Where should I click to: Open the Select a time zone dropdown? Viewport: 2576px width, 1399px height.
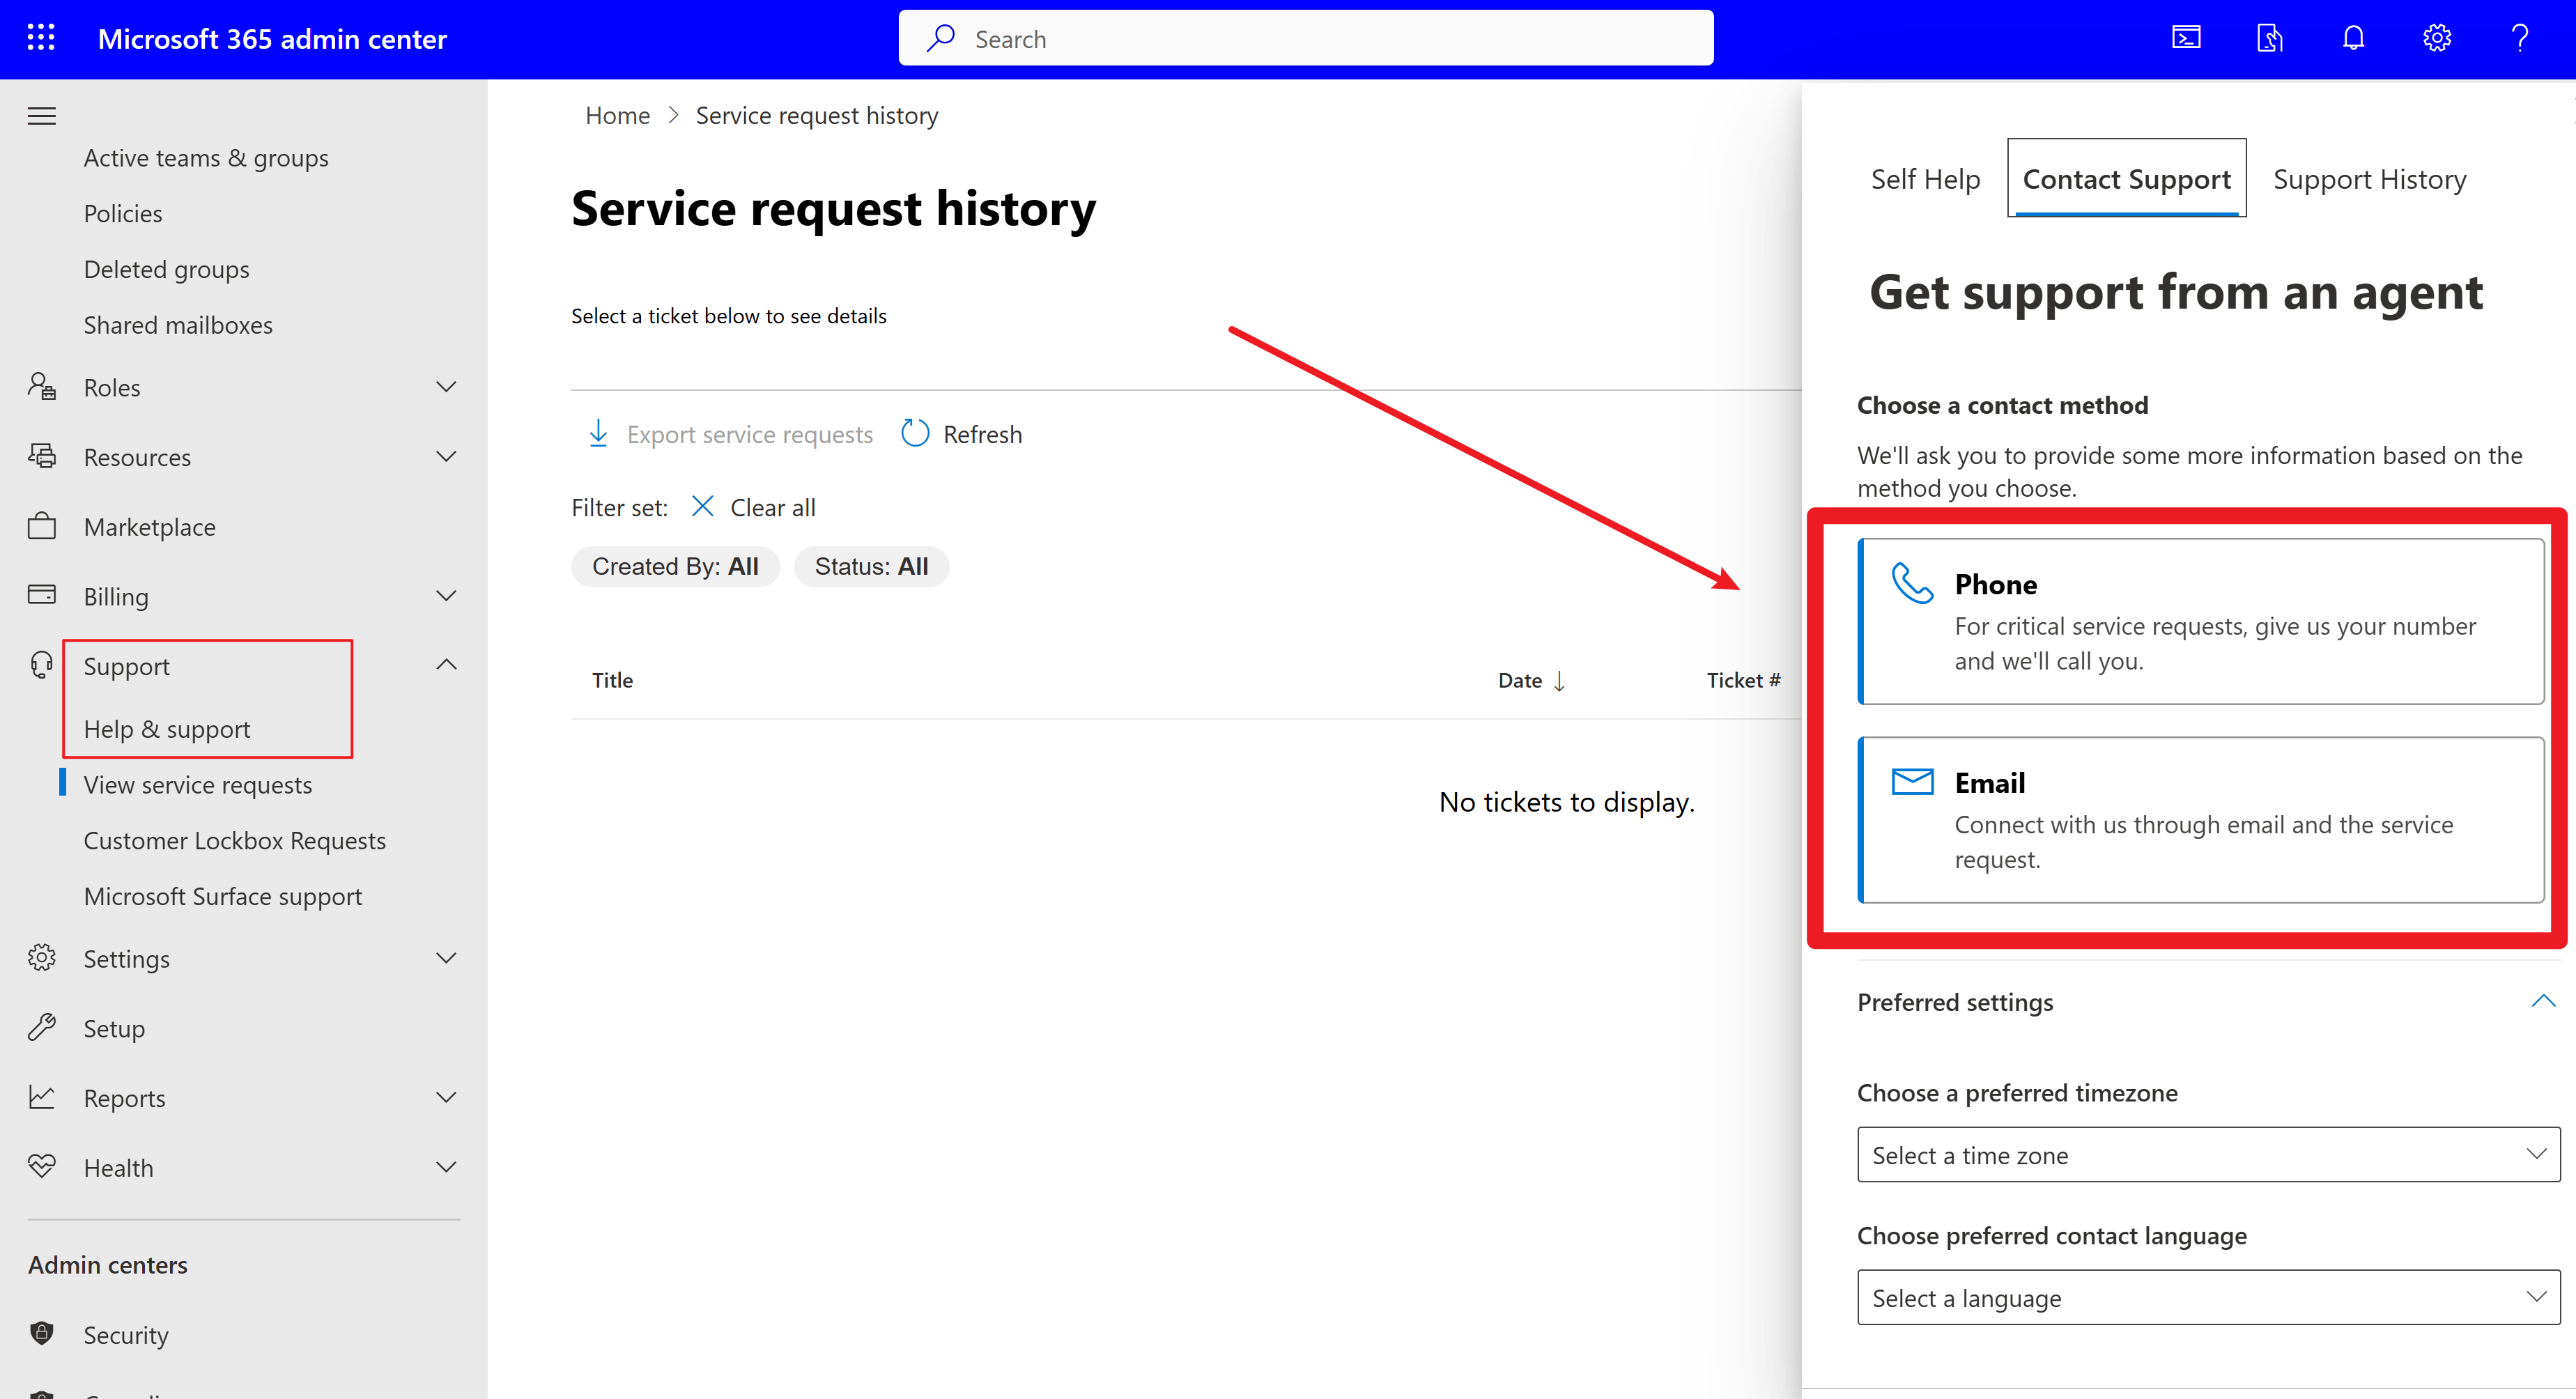coord(2208,1155)
